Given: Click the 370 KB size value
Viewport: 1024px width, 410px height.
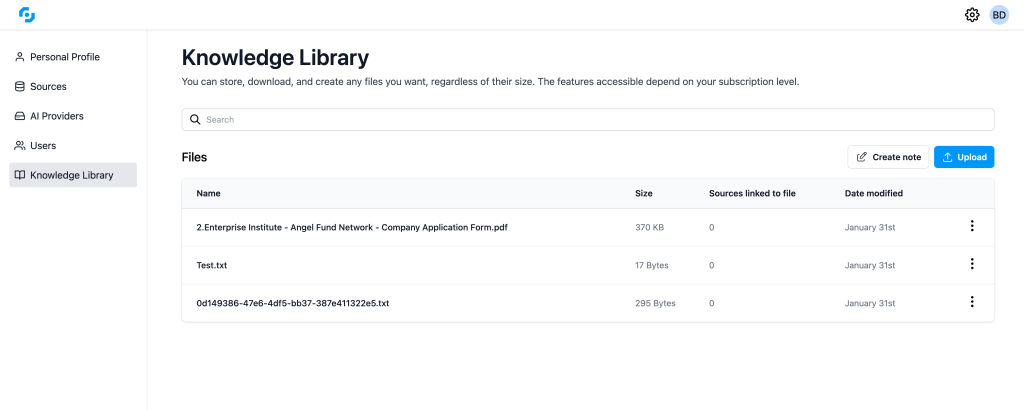Looking at the screenshot, I should pyautogui.click(x=650, y=228).
